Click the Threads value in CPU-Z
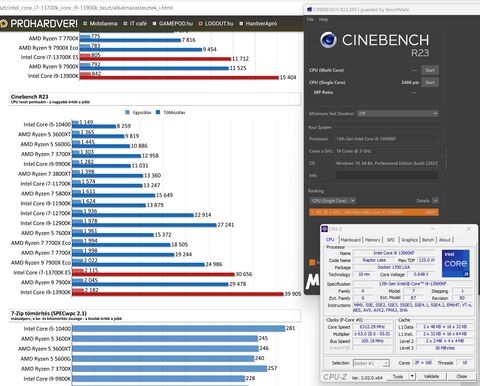 click(465, 363)
